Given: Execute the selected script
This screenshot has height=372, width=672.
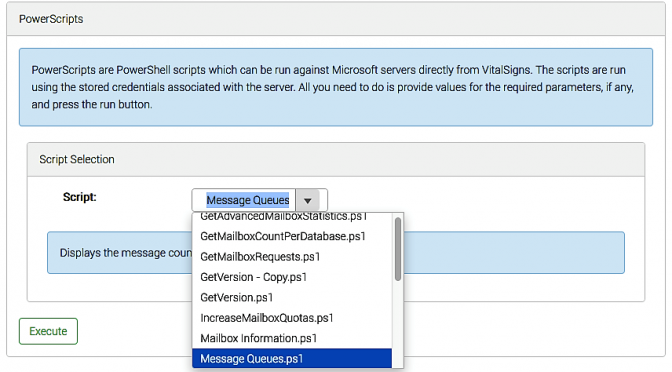Looking at the screenshot, I should [48, 331].
